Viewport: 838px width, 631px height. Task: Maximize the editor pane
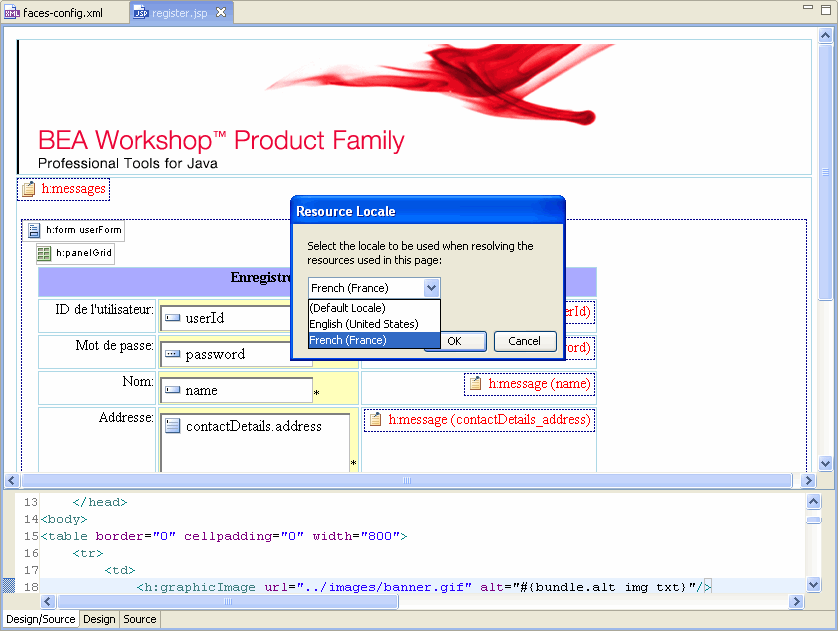[x=826, y=10]
